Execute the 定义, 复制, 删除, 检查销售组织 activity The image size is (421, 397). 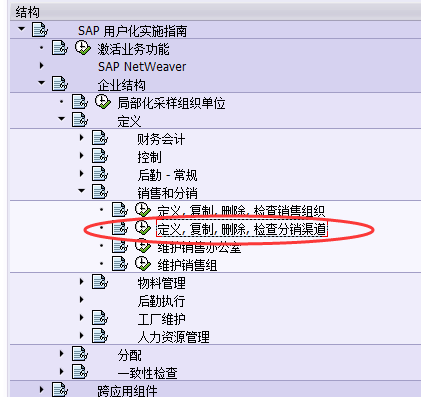coord(142,210)
